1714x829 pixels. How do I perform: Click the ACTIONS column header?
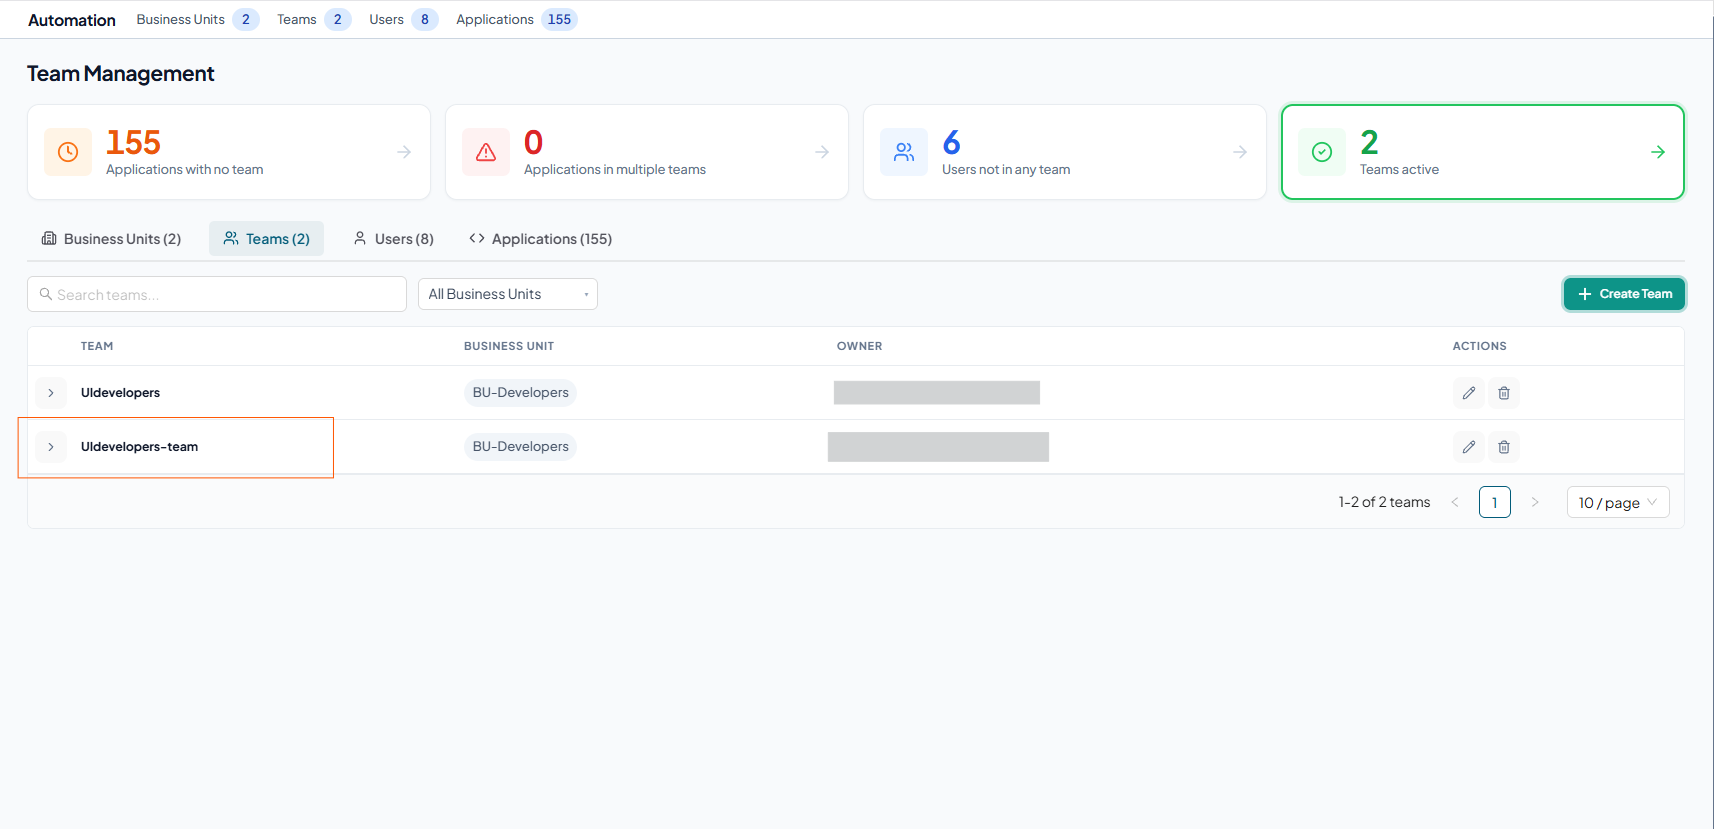tap(1480, 346)
